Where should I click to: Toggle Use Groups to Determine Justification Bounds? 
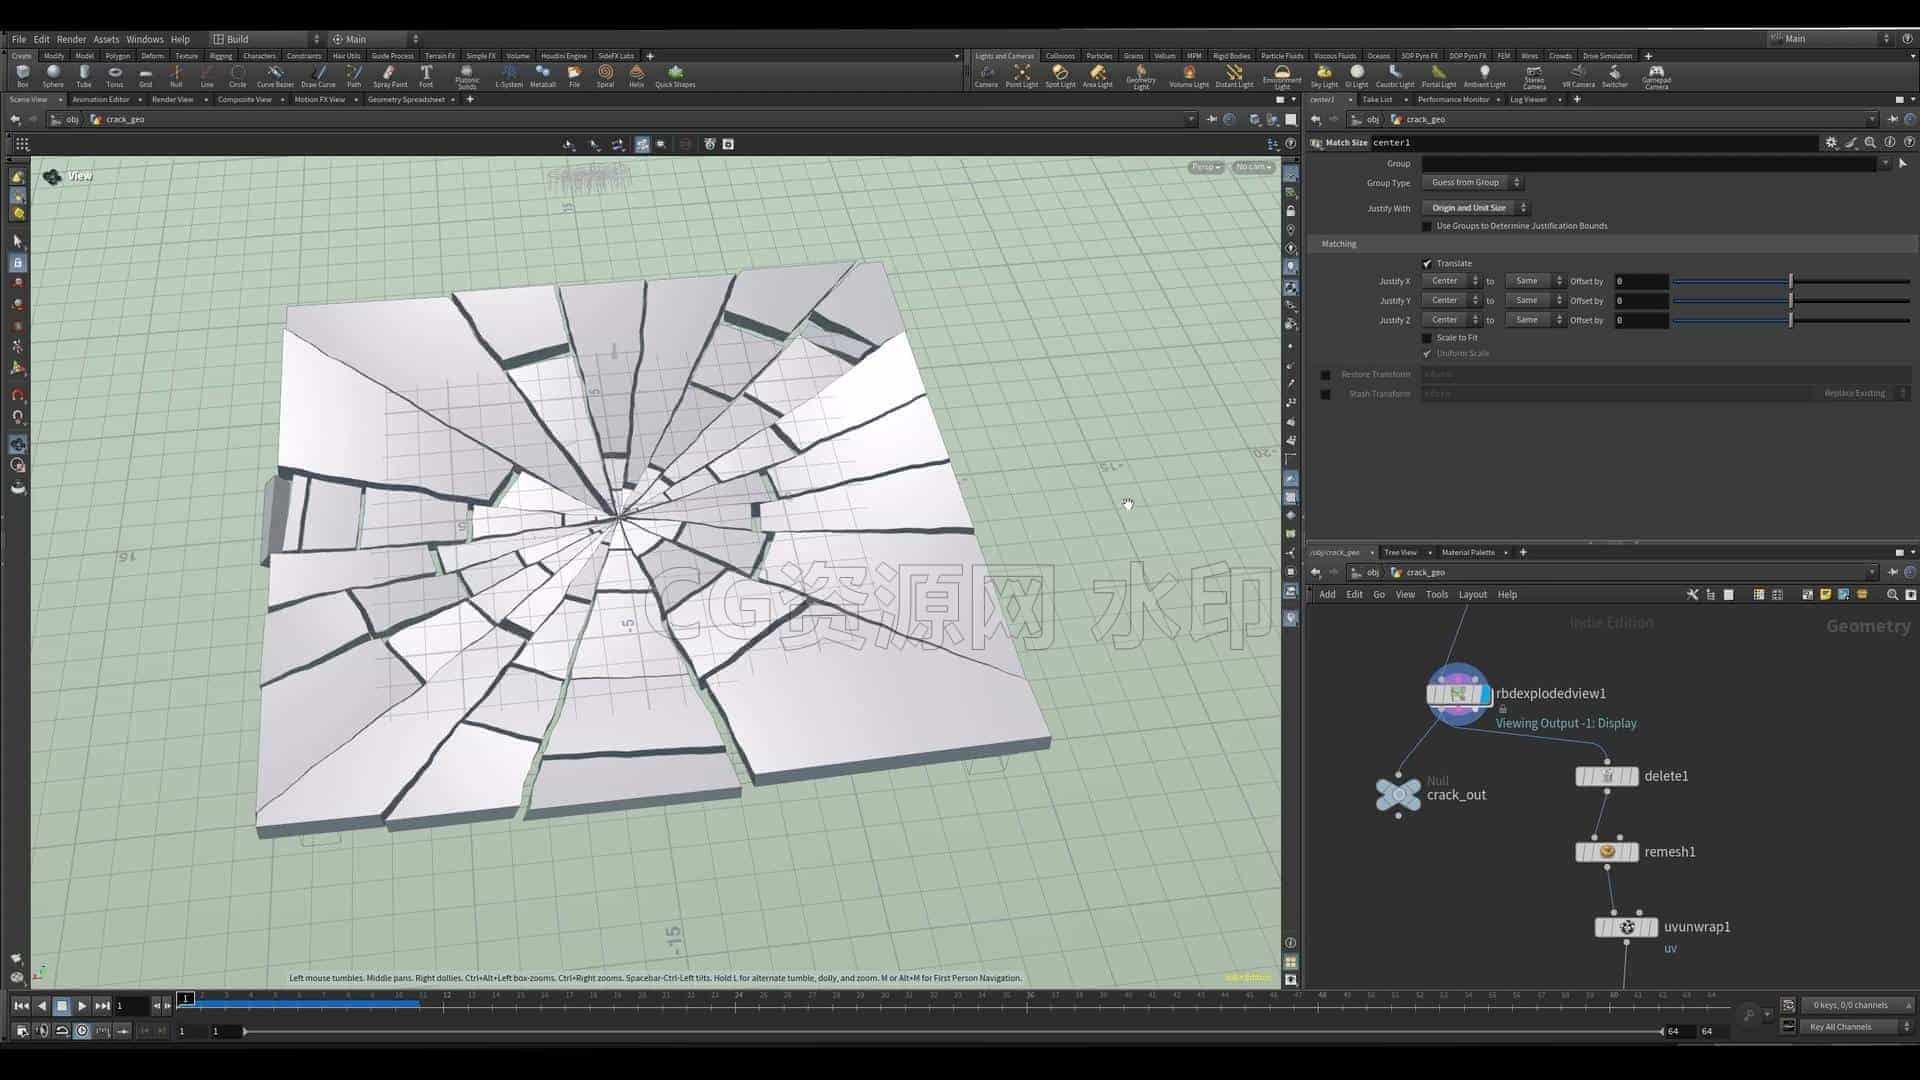1427,227
